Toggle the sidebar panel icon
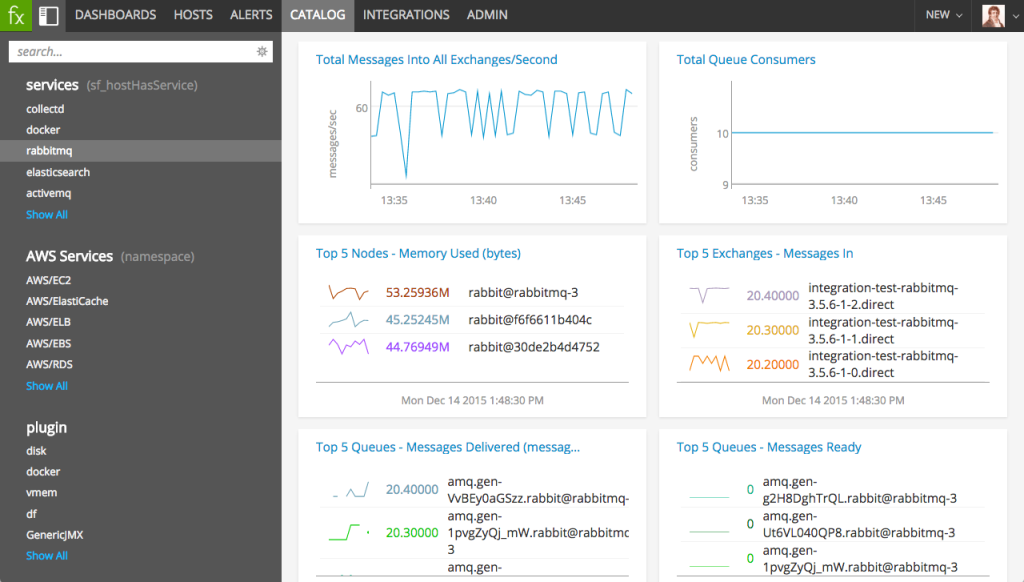 tap(48, 15)
